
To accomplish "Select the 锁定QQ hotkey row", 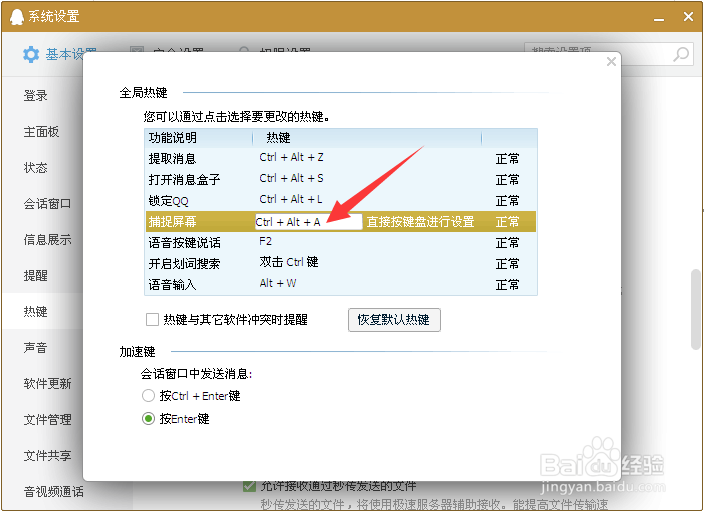I will [x=341, y=200].
